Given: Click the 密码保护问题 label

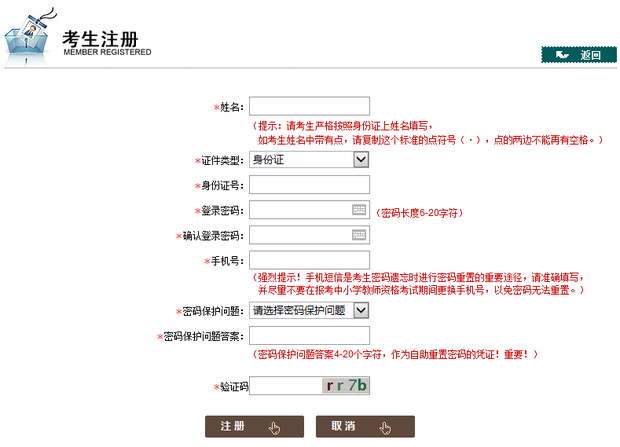Looking at the screenshot, I should tap(210, 311).
